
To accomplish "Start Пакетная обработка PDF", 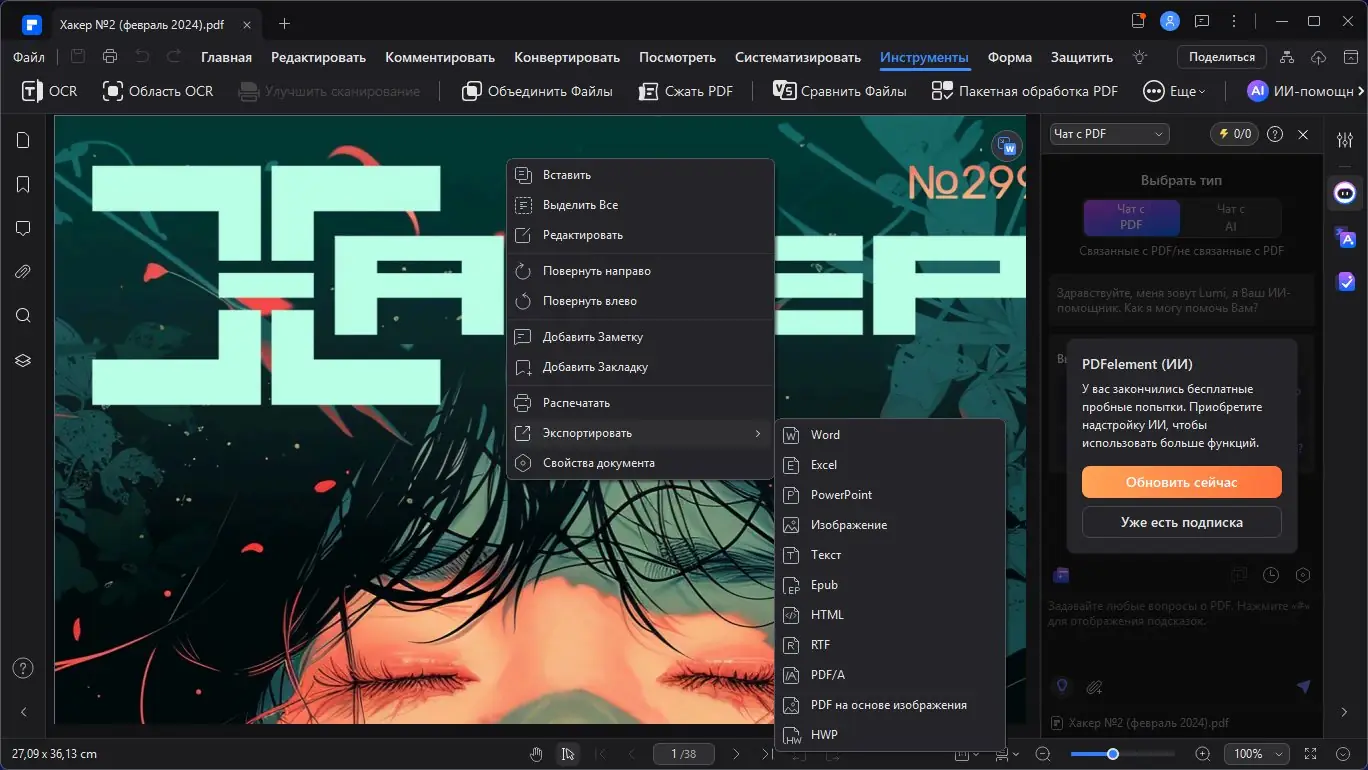I will point(1025,91).
